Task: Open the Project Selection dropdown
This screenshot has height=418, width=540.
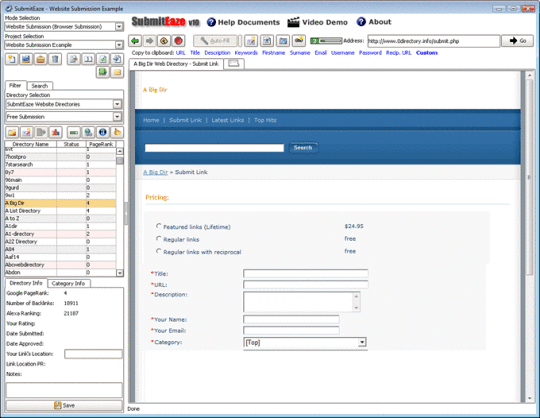Action: tap(119, 45)
